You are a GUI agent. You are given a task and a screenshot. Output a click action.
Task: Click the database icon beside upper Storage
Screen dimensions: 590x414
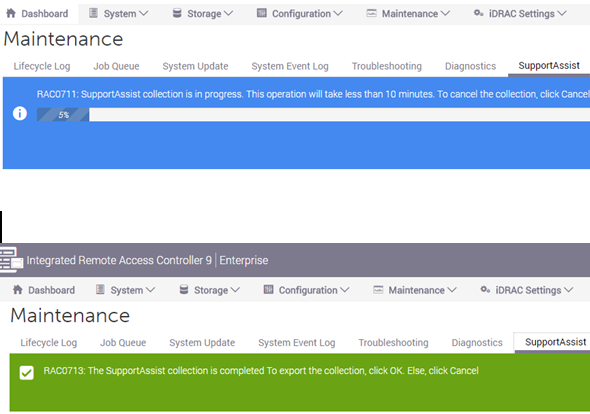177,13
